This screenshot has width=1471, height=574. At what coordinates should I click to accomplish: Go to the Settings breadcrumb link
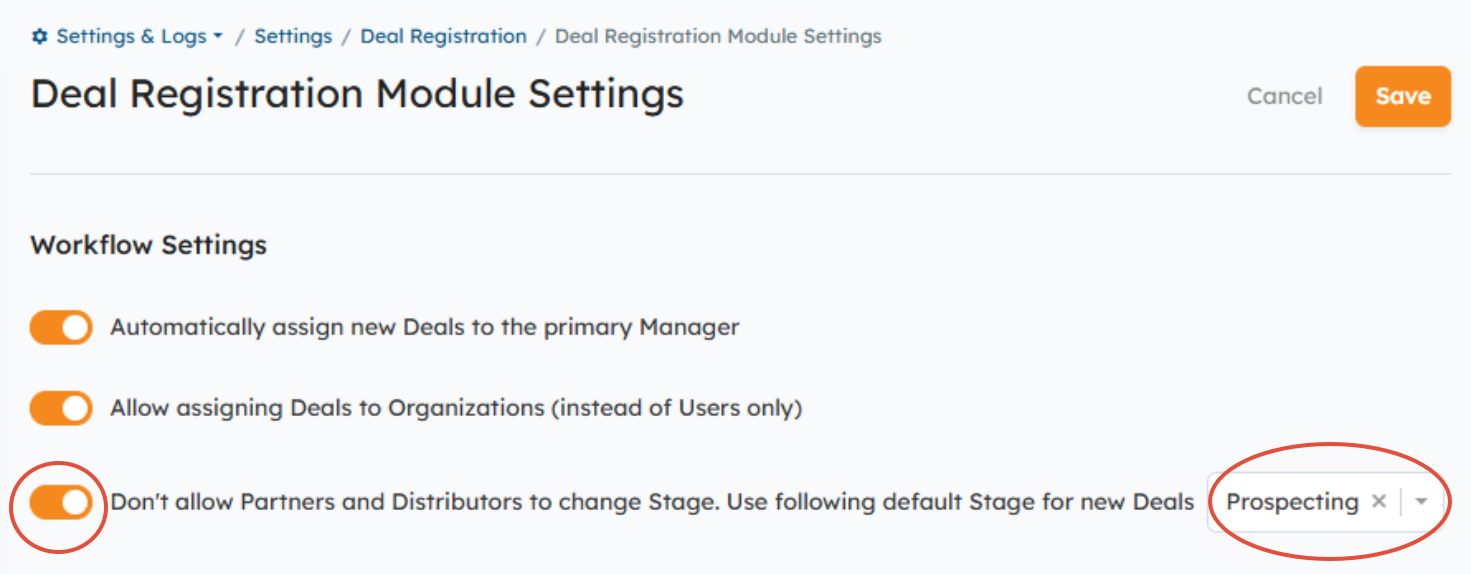(293, 37)
